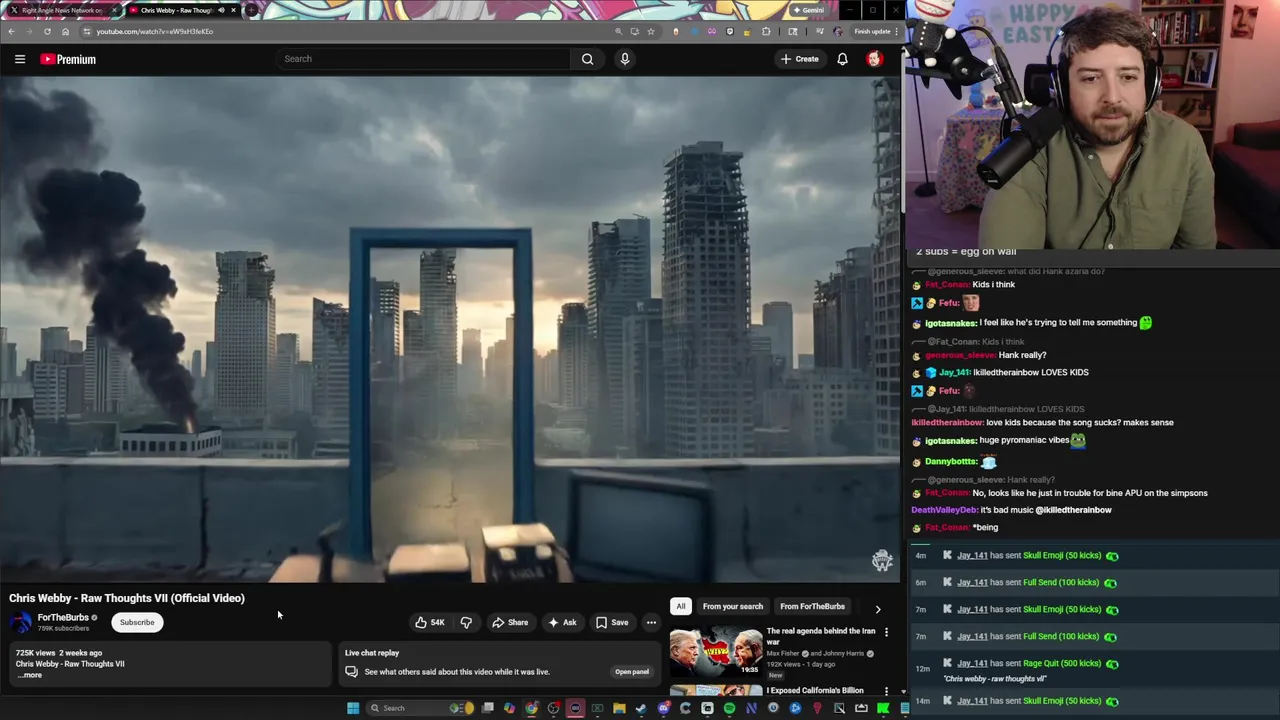Dislike the video with thumbs down button
The image size is (1280, 720).
coord(466,622)
